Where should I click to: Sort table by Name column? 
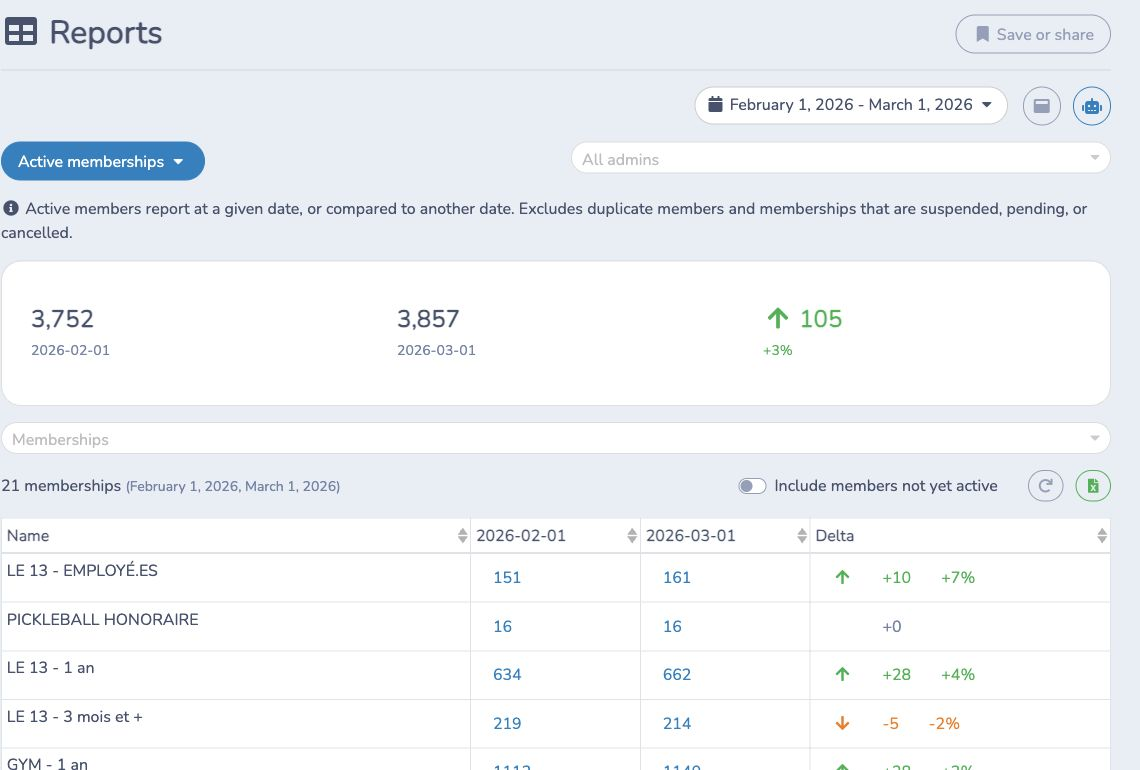click(236, 536)
